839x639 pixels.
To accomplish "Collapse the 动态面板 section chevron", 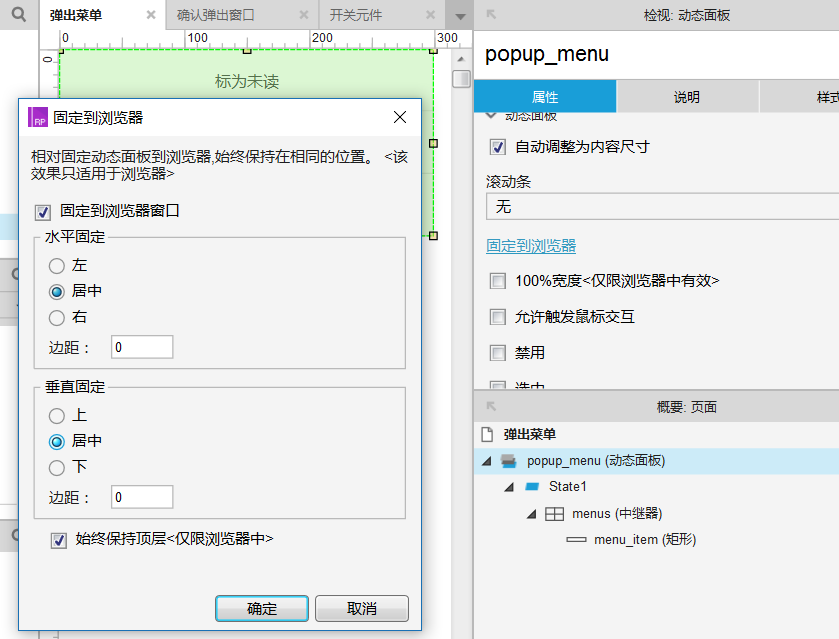I will tap(491, 115).
